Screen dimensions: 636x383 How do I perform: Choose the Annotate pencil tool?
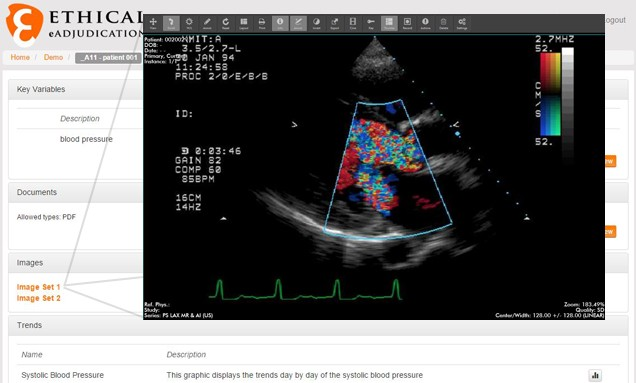coord(207,23)
